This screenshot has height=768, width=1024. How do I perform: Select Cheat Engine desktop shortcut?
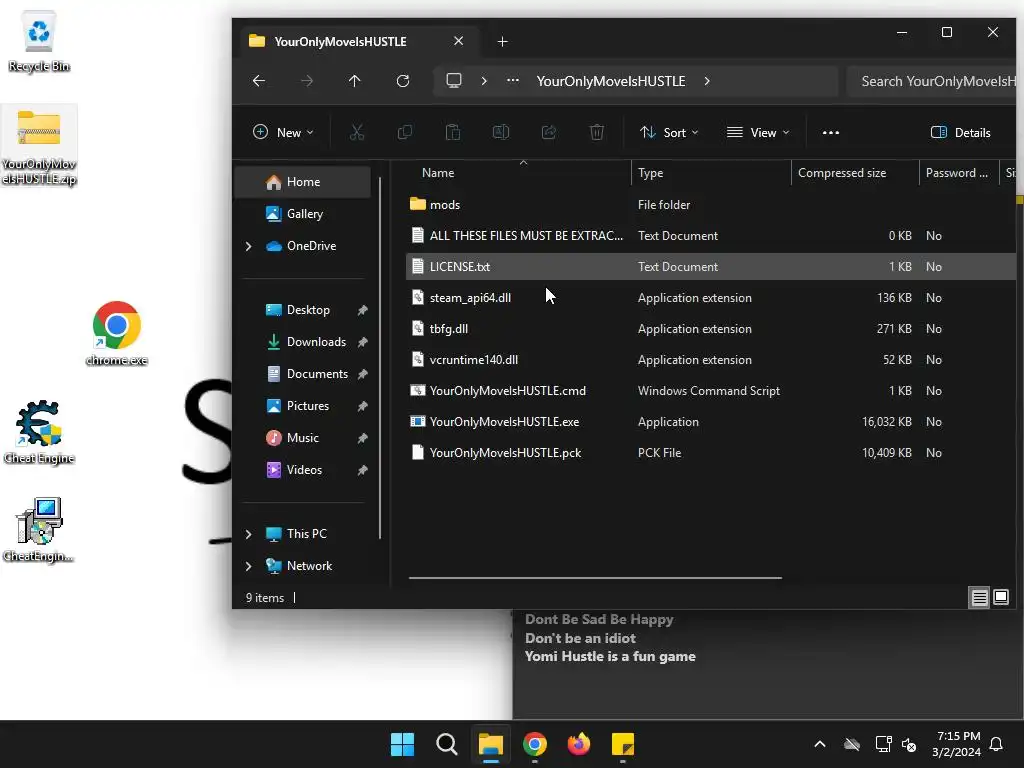click(x=39, y=432)
